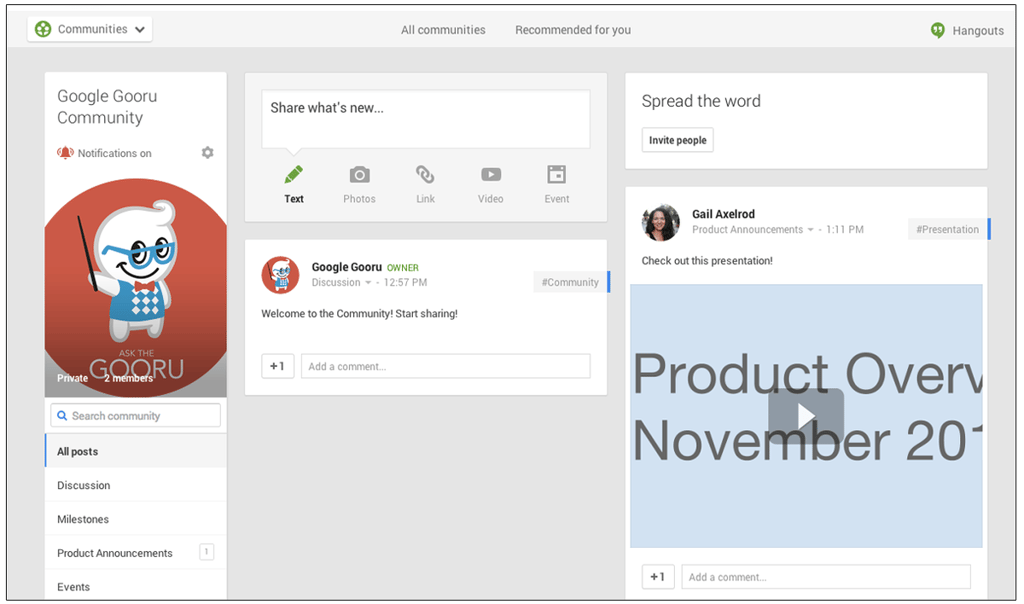This screenshot has height=604, width=1024.
Task: Expand Discussion category dropdown on post
Action: point(368,283)
